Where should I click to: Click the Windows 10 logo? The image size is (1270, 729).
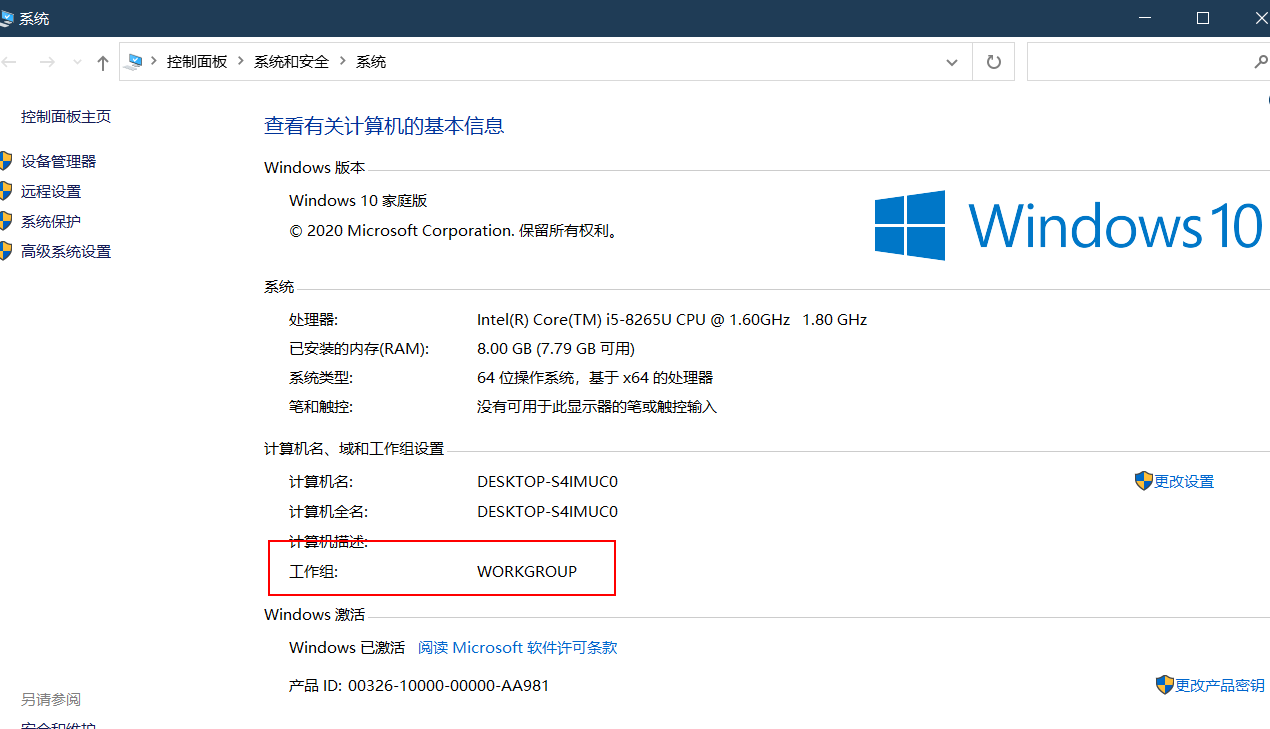(1068, 225)
